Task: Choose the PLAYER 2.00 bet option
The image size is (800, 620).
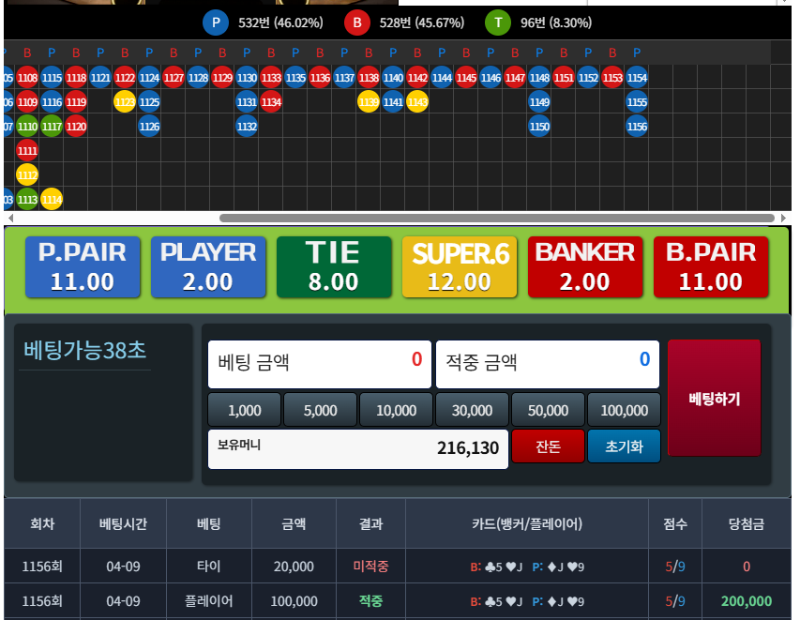Action: 209,267
